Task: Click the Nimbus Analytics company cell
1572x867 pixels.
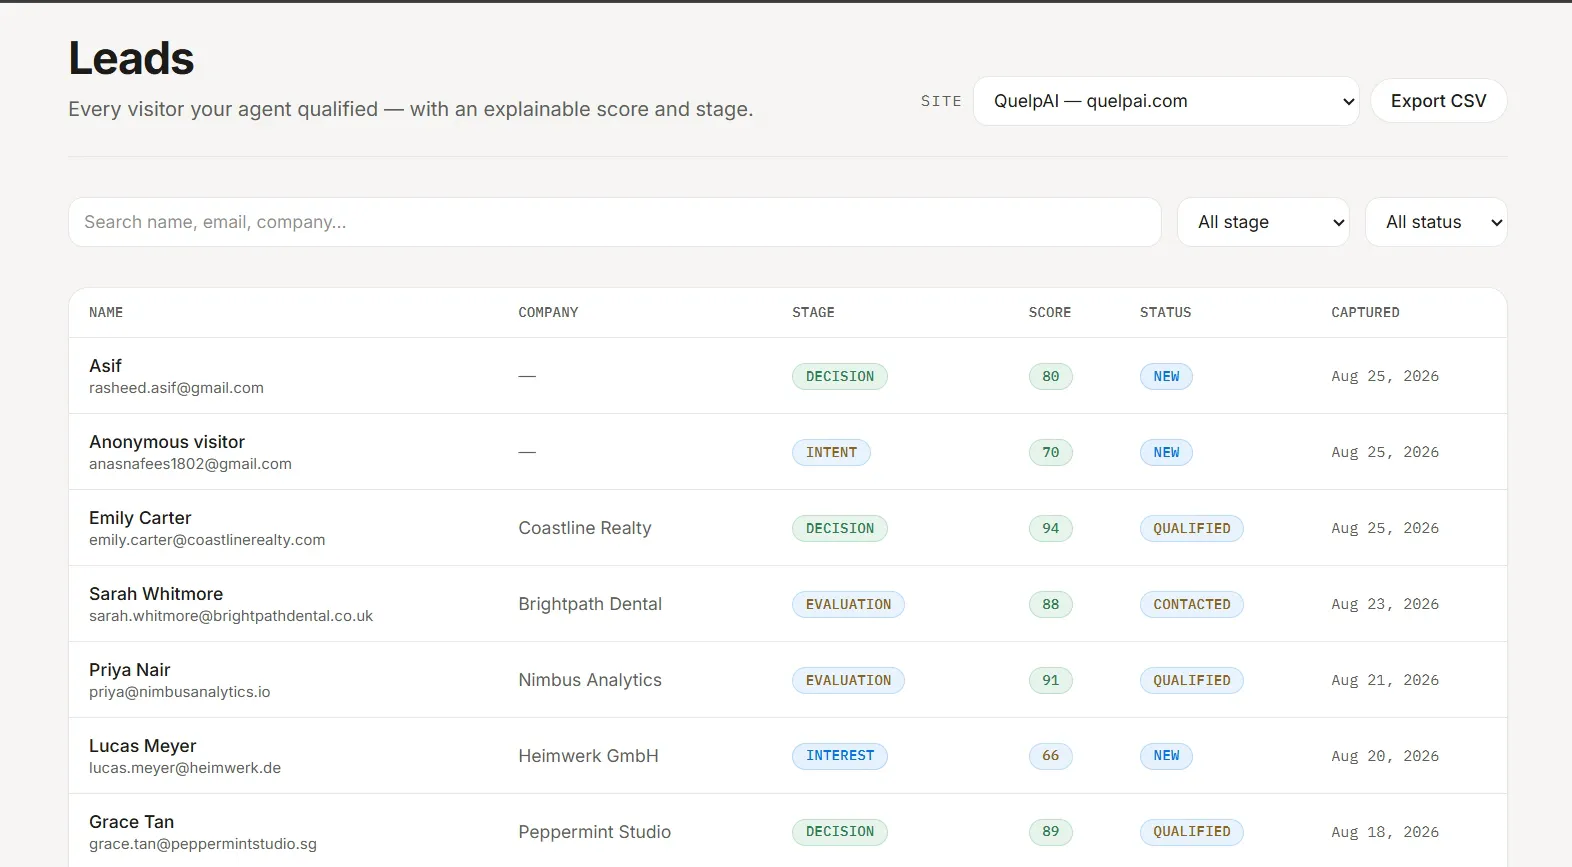Action: coord(590,680)
